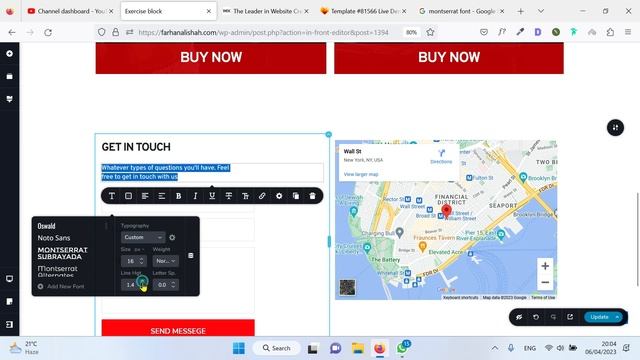Click the redo icon in bottom bar
The height and width of the screenshot is (360, 640).
click(x=553, y=317)
